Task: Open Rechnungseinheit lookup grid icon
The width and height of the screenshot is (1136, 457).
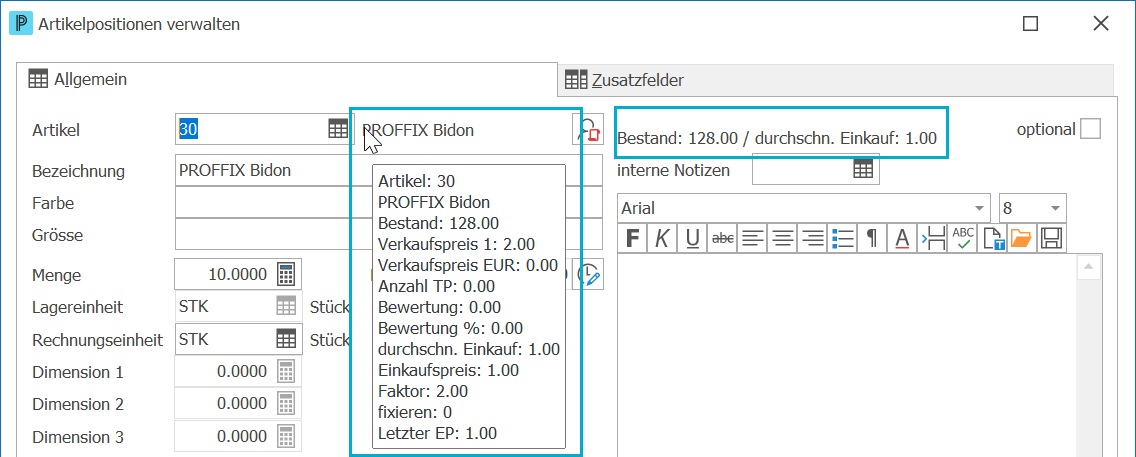Action: click(x=287, y=339)
